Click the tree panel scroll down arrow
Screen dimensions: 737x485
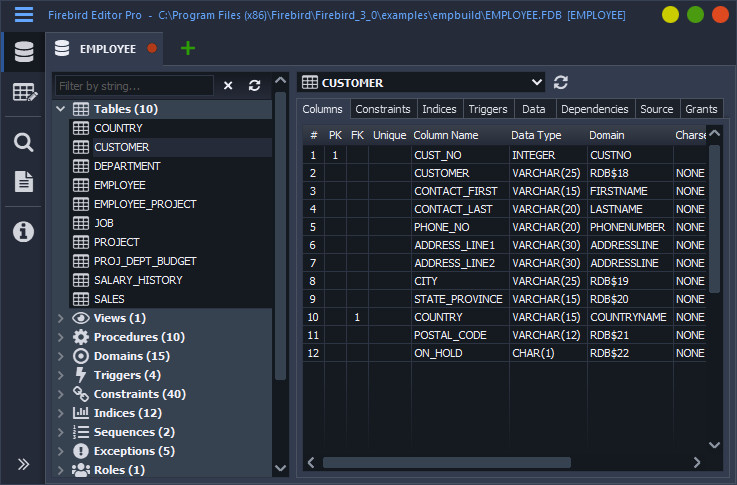(x=280, y=468)
